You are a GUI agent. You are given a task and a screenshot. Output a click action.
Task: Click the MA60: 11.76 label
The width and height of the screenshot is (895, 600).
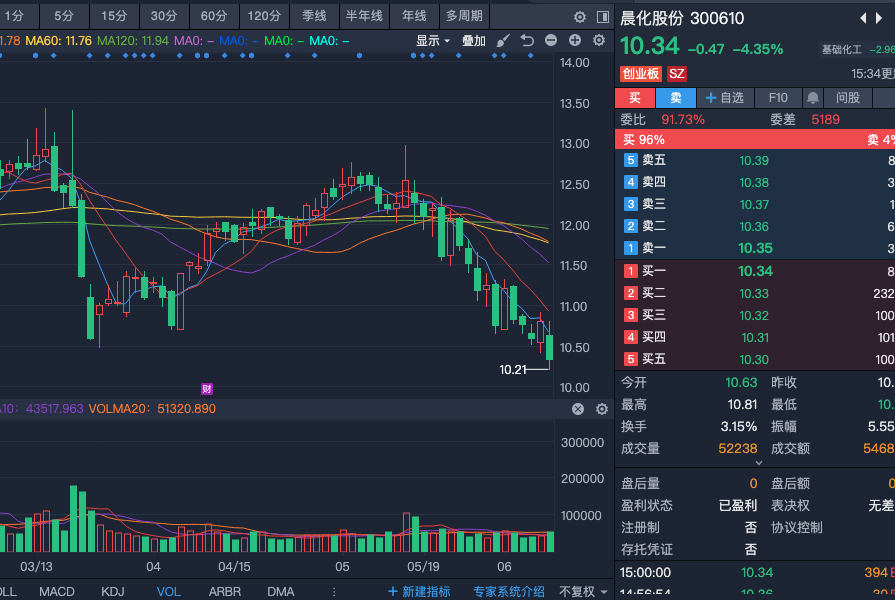tap(58, 41)
